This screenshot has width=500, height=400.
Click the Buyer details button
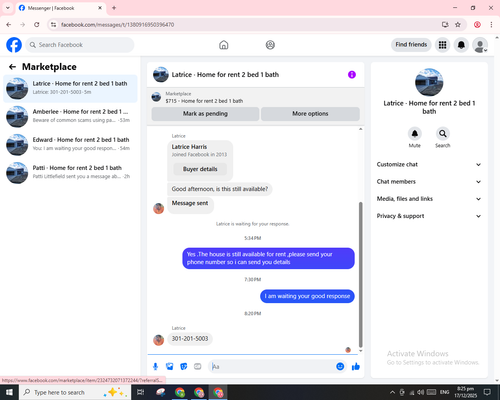[x=200, y=169]
